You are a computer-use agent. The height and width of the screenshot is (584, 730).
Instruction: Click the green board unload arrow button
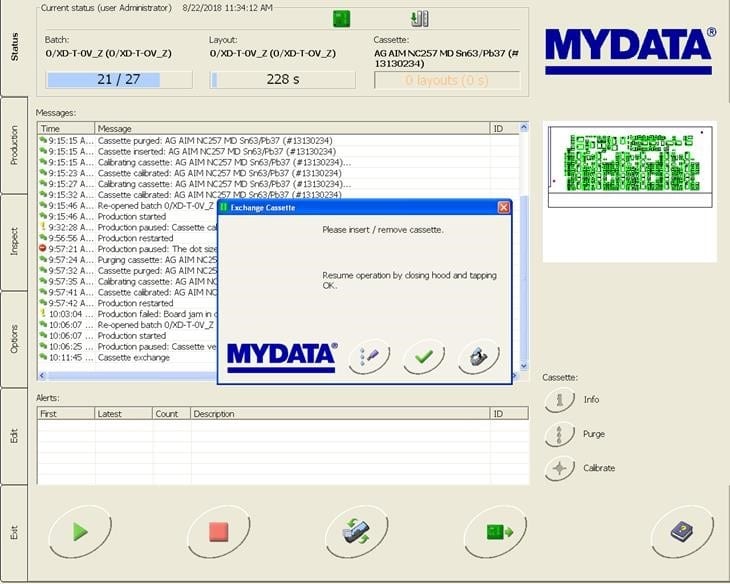pyautogui.click(x=495, y=532)
